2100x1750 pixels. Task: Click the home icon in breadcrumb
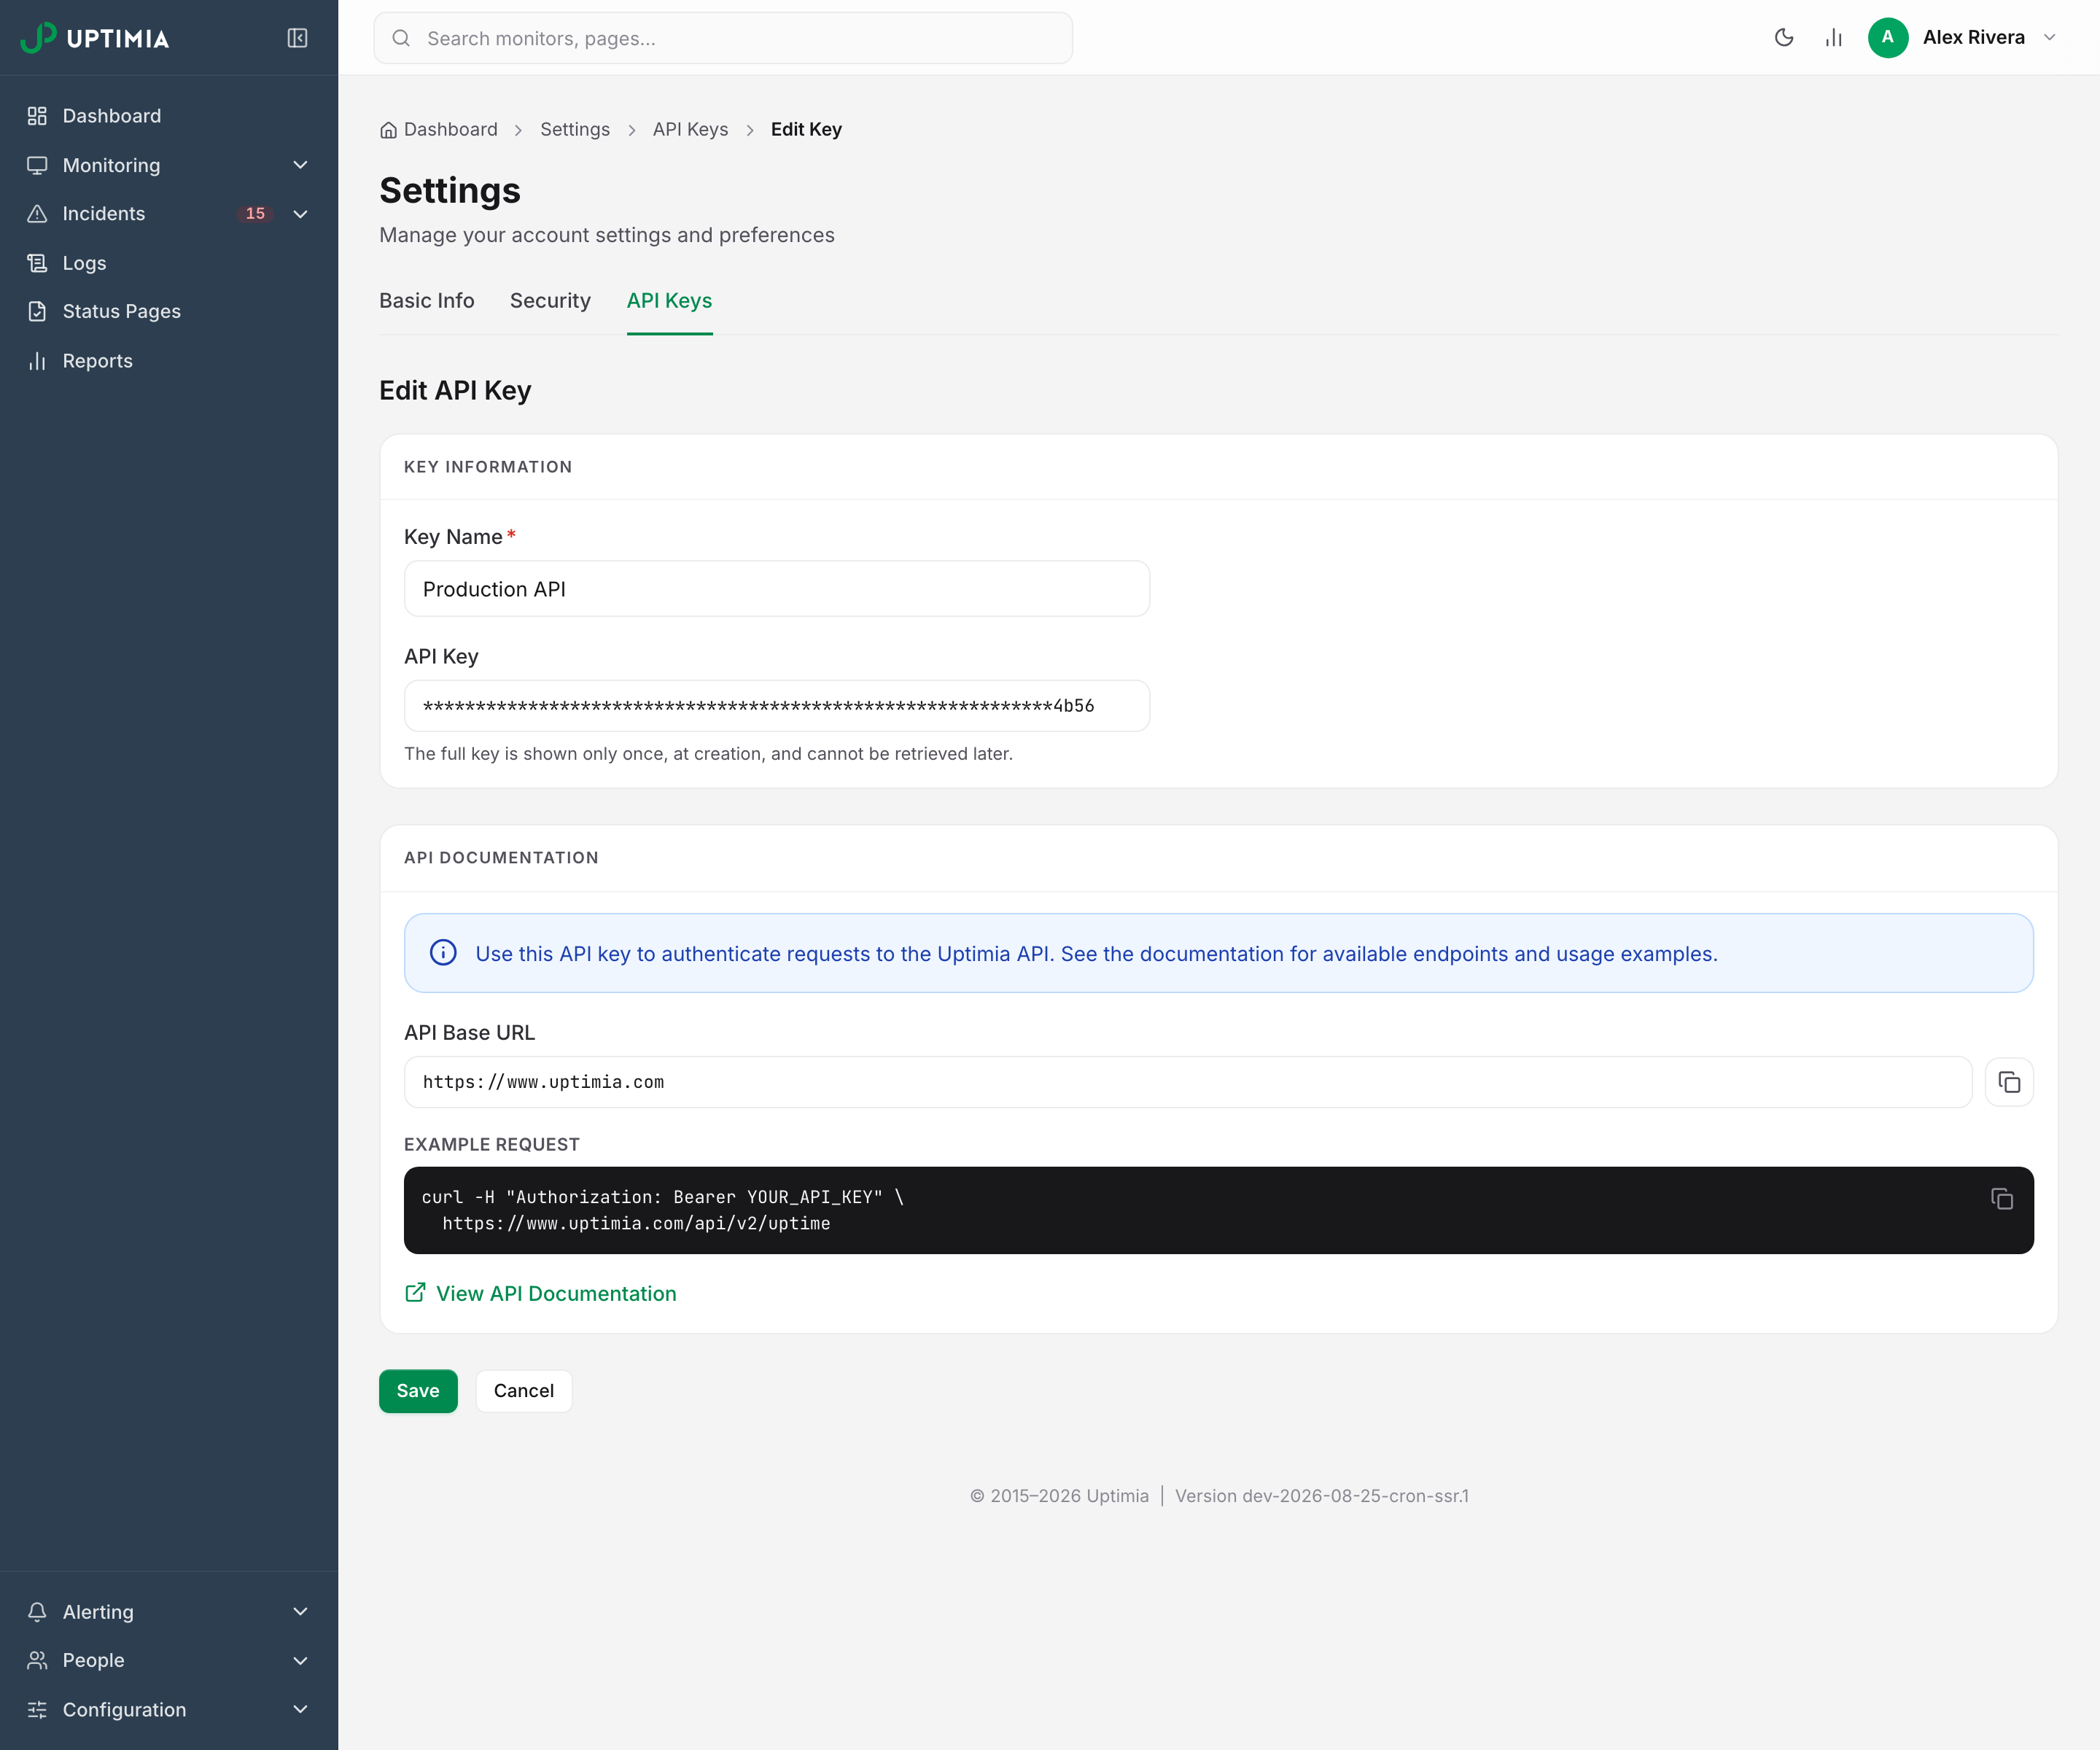[389, 130]
